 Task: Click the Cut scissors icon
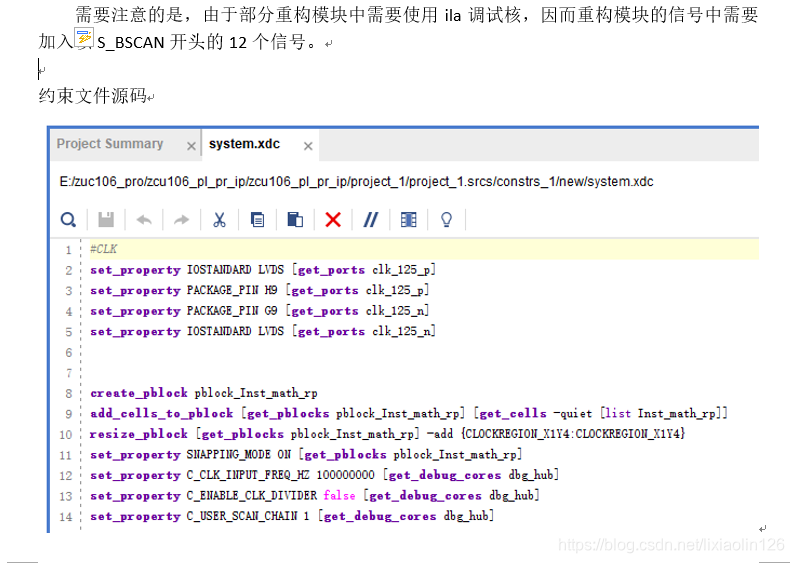coord(219,220)
